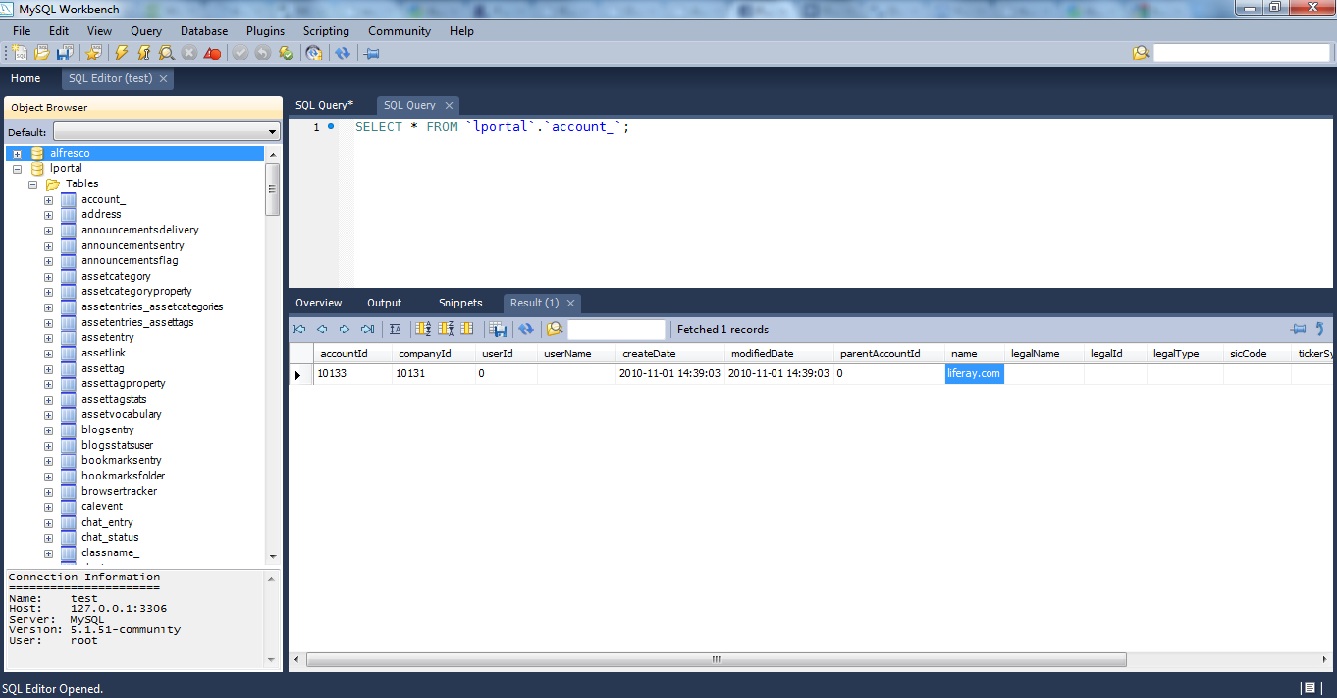
Task: Open the Scripting menu
Action: point(326,31)
